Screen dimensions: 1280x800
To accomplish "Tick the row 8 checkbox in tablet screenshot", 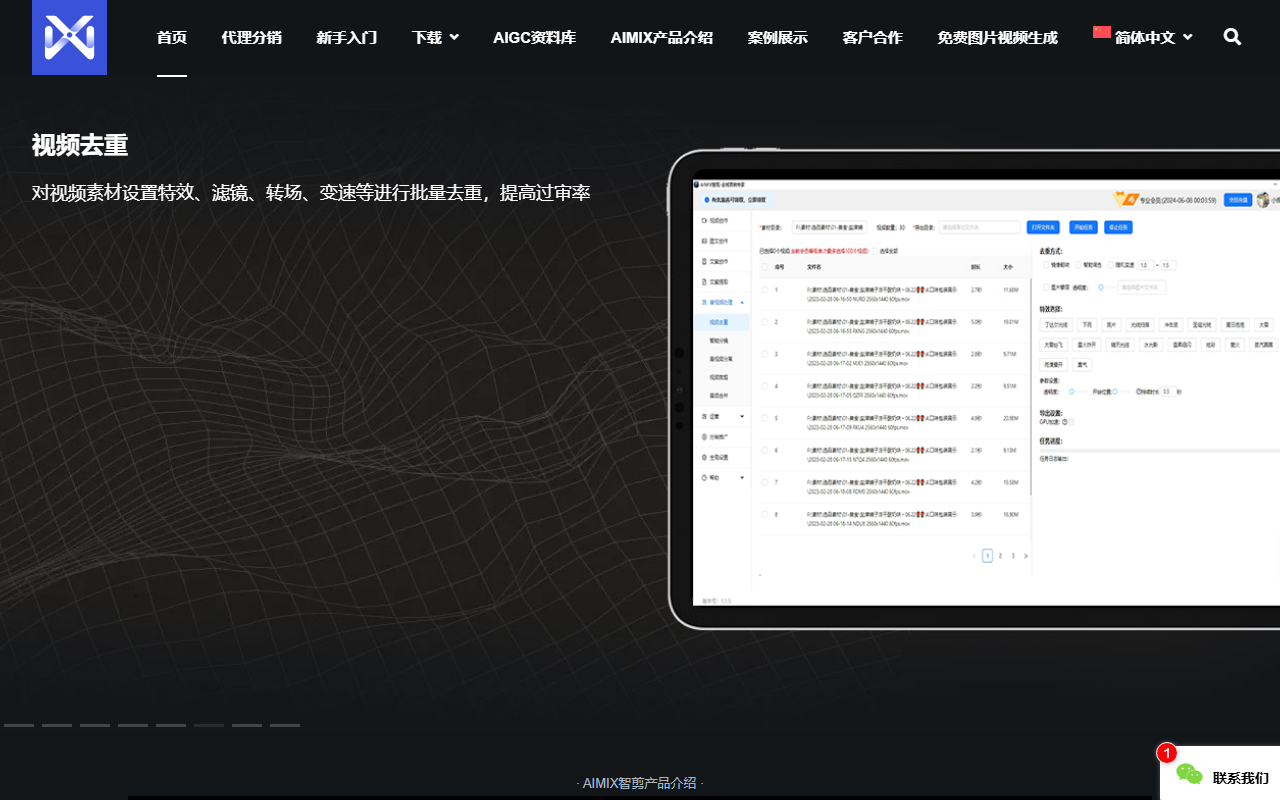I will pos(765,514).
